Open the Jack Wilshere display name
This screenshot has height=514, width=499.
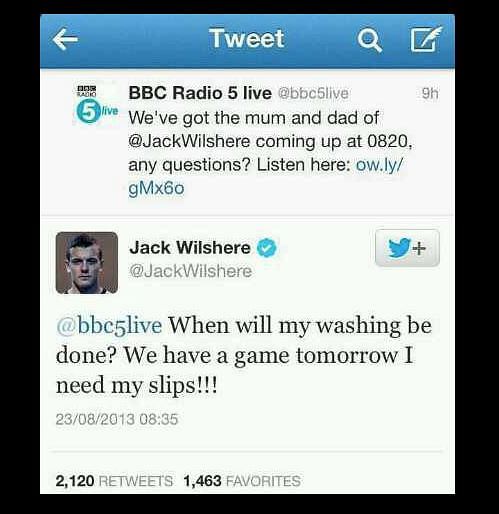coord(190,248)
